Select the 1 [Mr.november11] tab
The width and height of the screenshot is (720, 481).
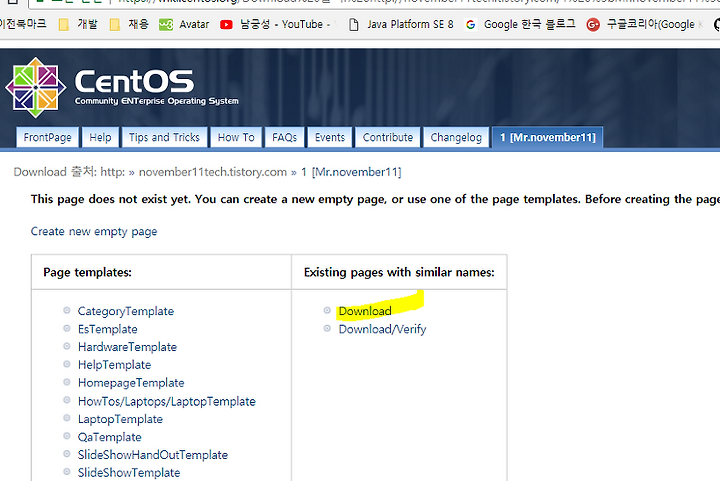[547, 137]
